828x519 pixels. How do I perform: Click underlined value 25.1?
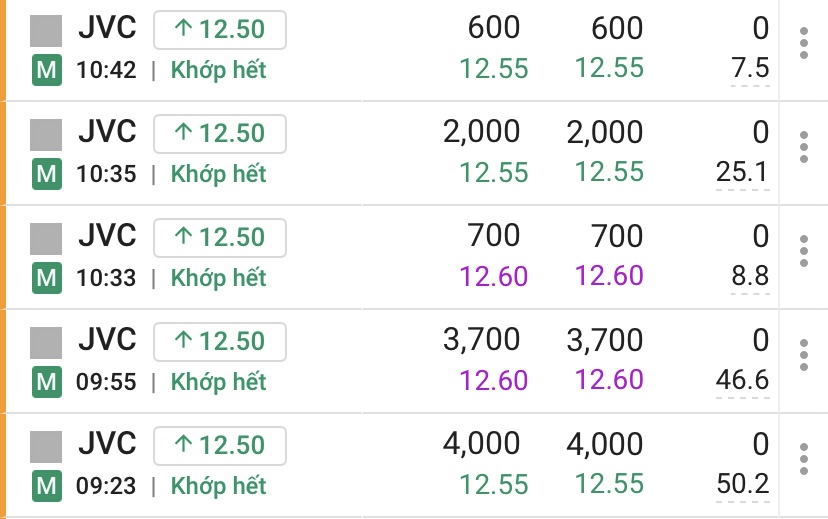click(x=742, y=172)
